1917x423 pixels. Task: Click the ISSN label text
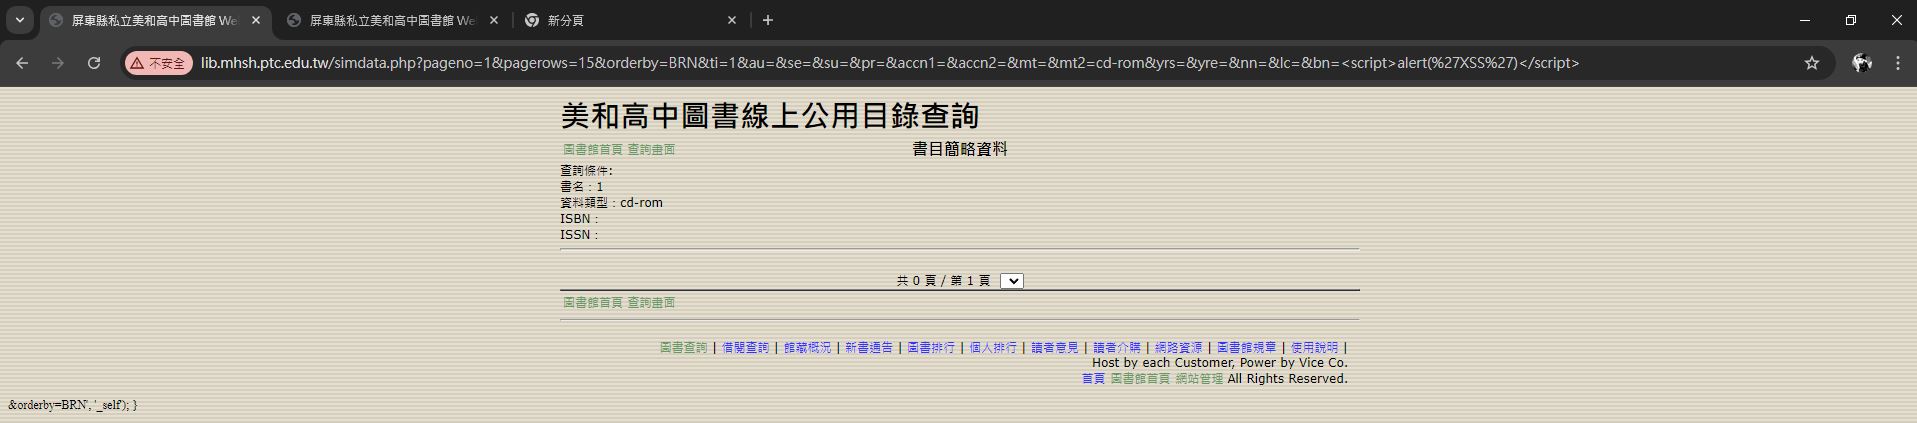579,235
